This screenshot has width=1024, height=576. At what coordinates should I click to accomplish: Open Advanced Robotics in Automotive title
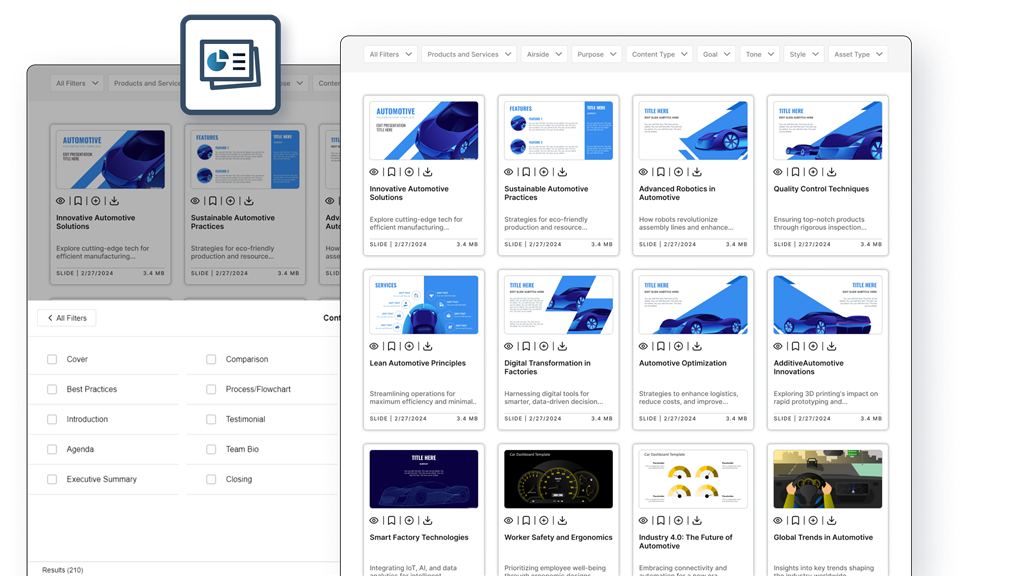677,193
